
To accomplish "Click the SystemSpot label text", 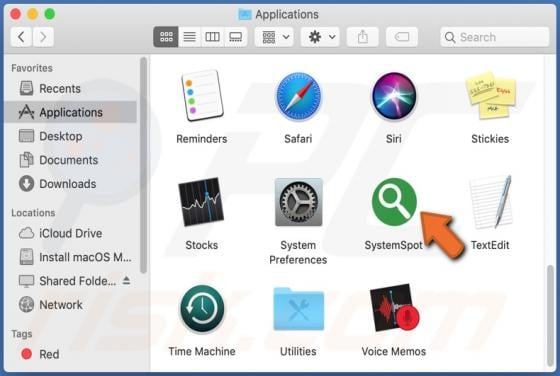I will point(394,245).
